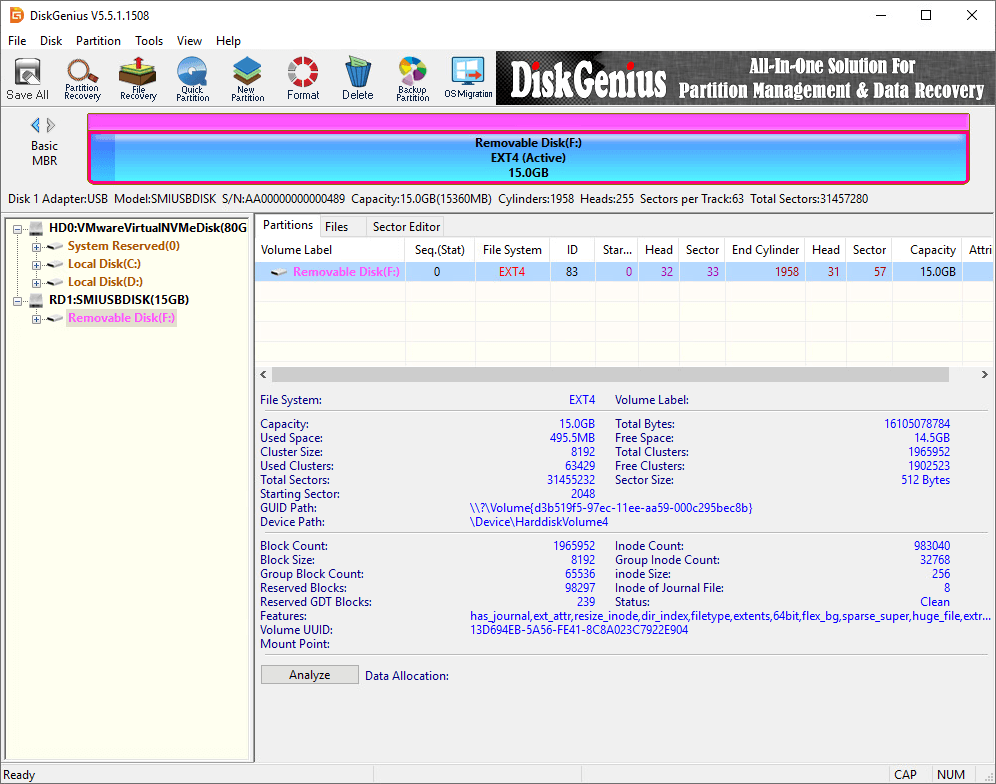Image resolution: width=996 pixels, height=784 pixels.
Task: Click CAP indicator in status bar
Action: (905, 775)
